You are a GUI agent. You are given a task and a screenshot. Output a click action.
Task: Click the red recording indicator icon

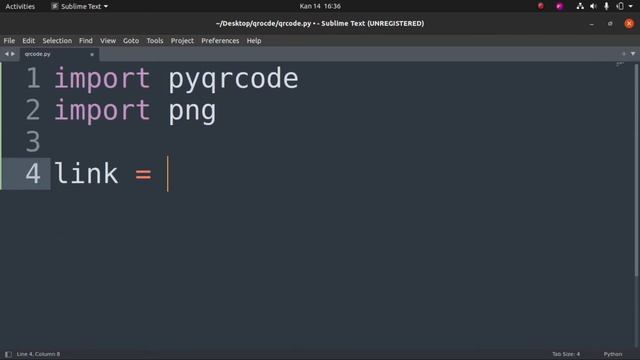tap(541, 6)
